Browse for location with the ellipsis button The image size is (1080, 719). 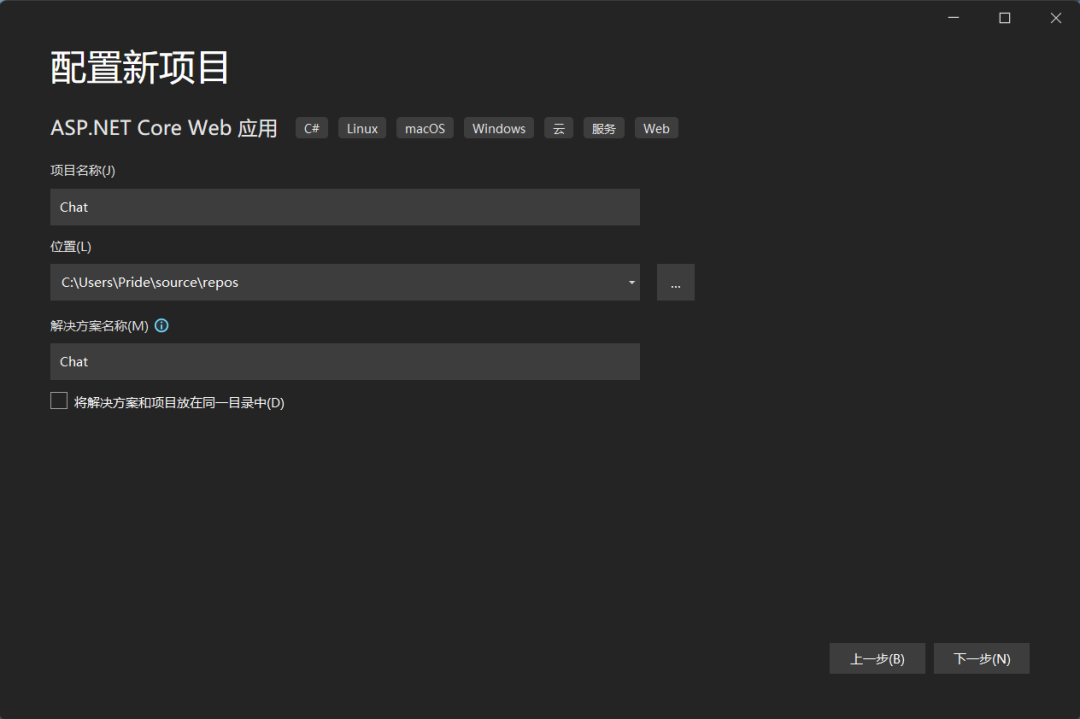[675, 282]
